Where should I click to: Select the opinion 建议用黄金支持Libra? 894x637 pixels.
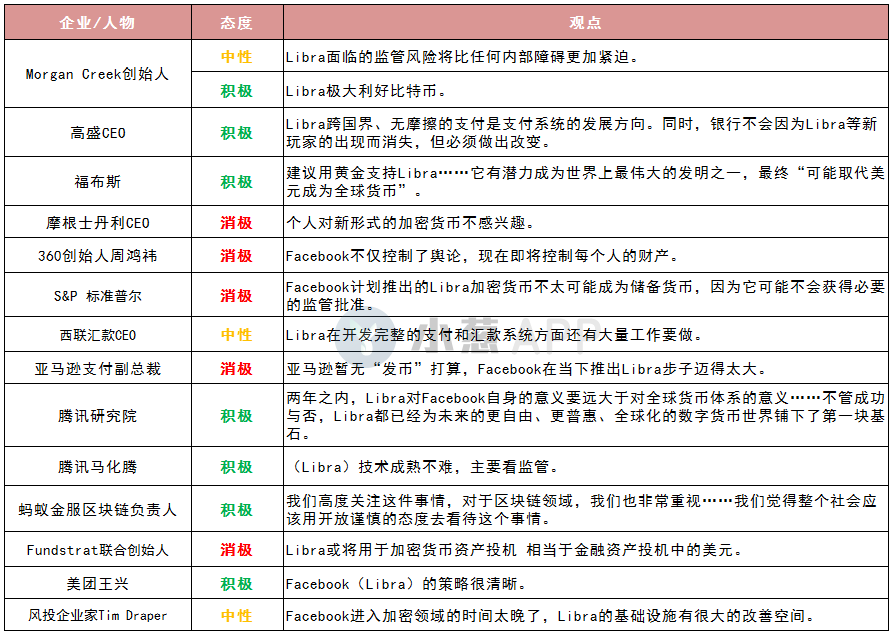pyautogui.click(x=585, y=182)
